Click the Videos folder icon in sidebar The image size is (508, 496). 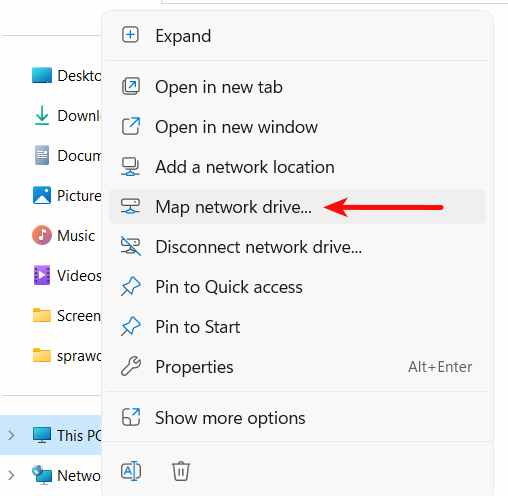[x=42, y=275]
